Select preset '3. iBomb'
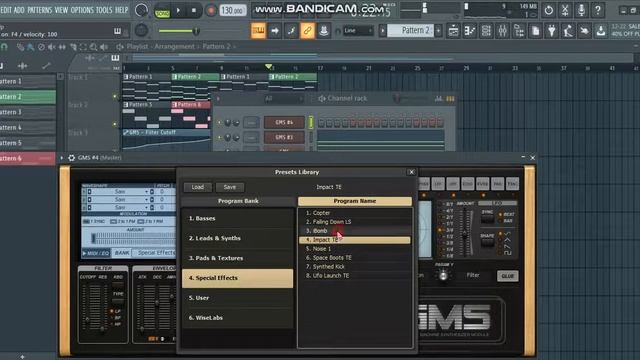The width and height of the screenshot is (640, 360). point(355,231)
